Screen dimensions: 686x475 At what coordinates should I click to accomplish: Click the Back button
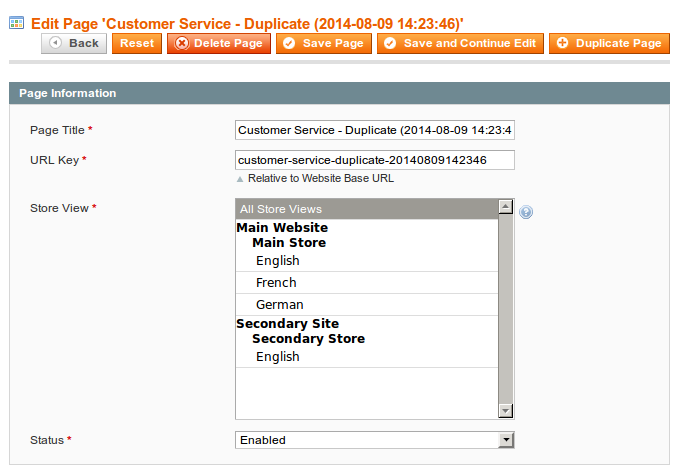tap(74, 43)
